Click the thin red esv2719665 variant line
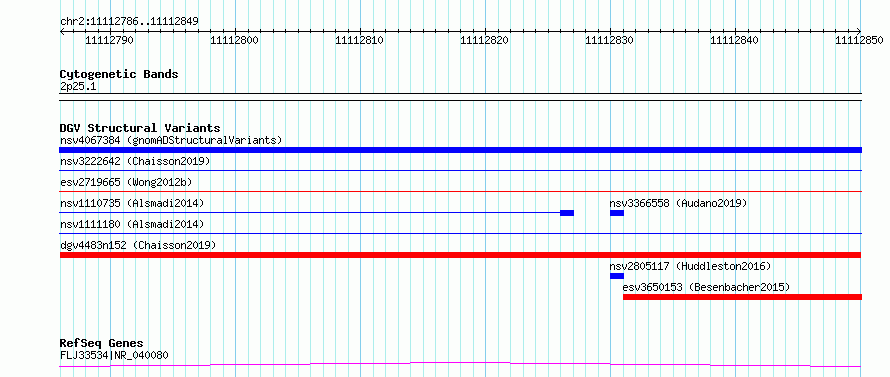The width and height of the screenshot is (890, 377). [x=460, y=192]
